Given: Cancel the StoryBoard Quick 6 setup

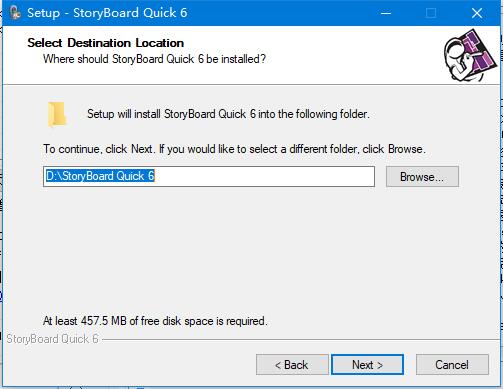Looking at the screenshot, I should (452, 365).
